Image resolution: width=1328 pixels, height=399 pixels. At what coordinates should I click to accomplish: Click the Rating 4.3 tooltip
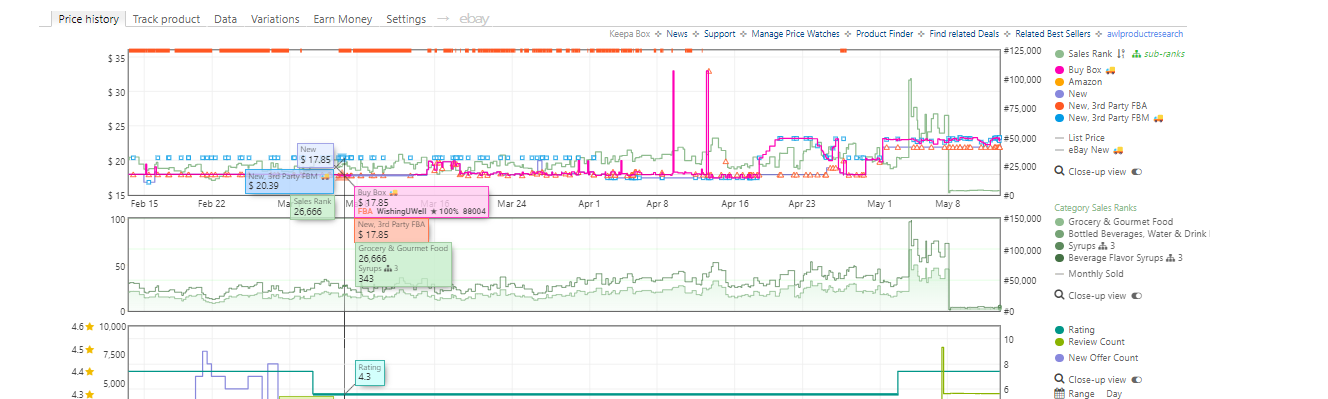coord(370,372)
